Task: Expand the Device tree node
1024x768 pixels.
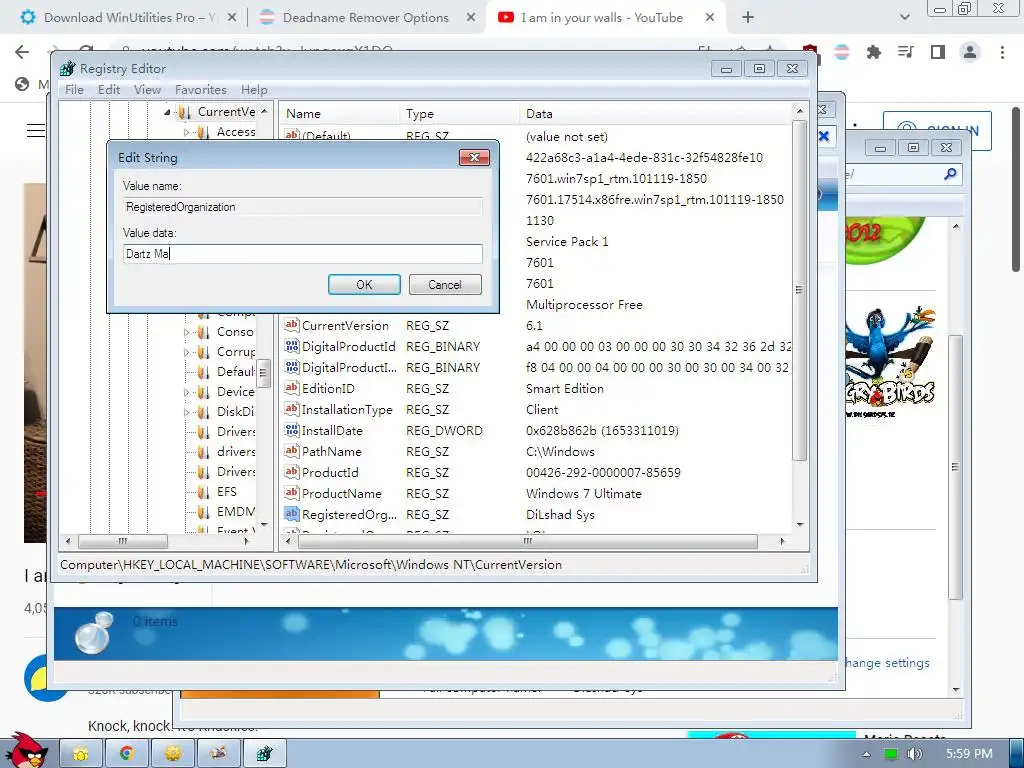Action: [187, 392]
